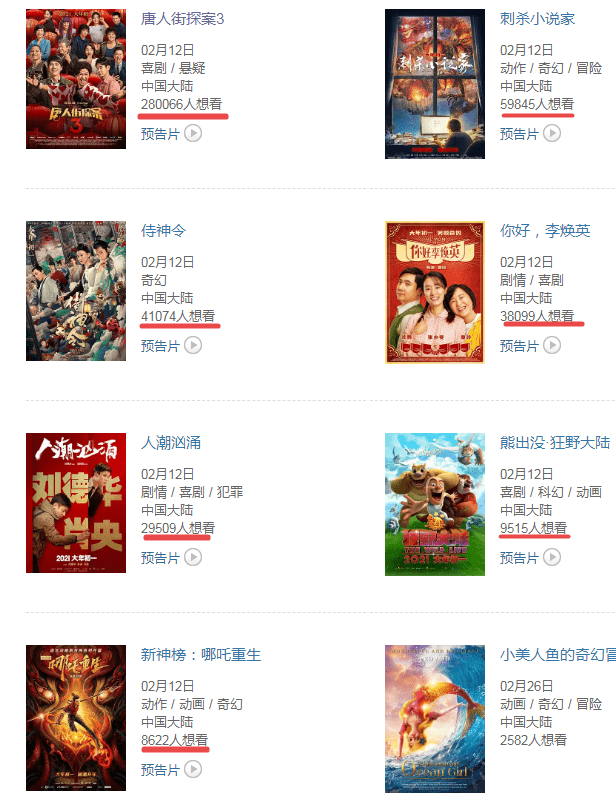The image size is (616, 809).
Task: Play trailer icon for 人潮汹涌
Action: coord(193,557)
